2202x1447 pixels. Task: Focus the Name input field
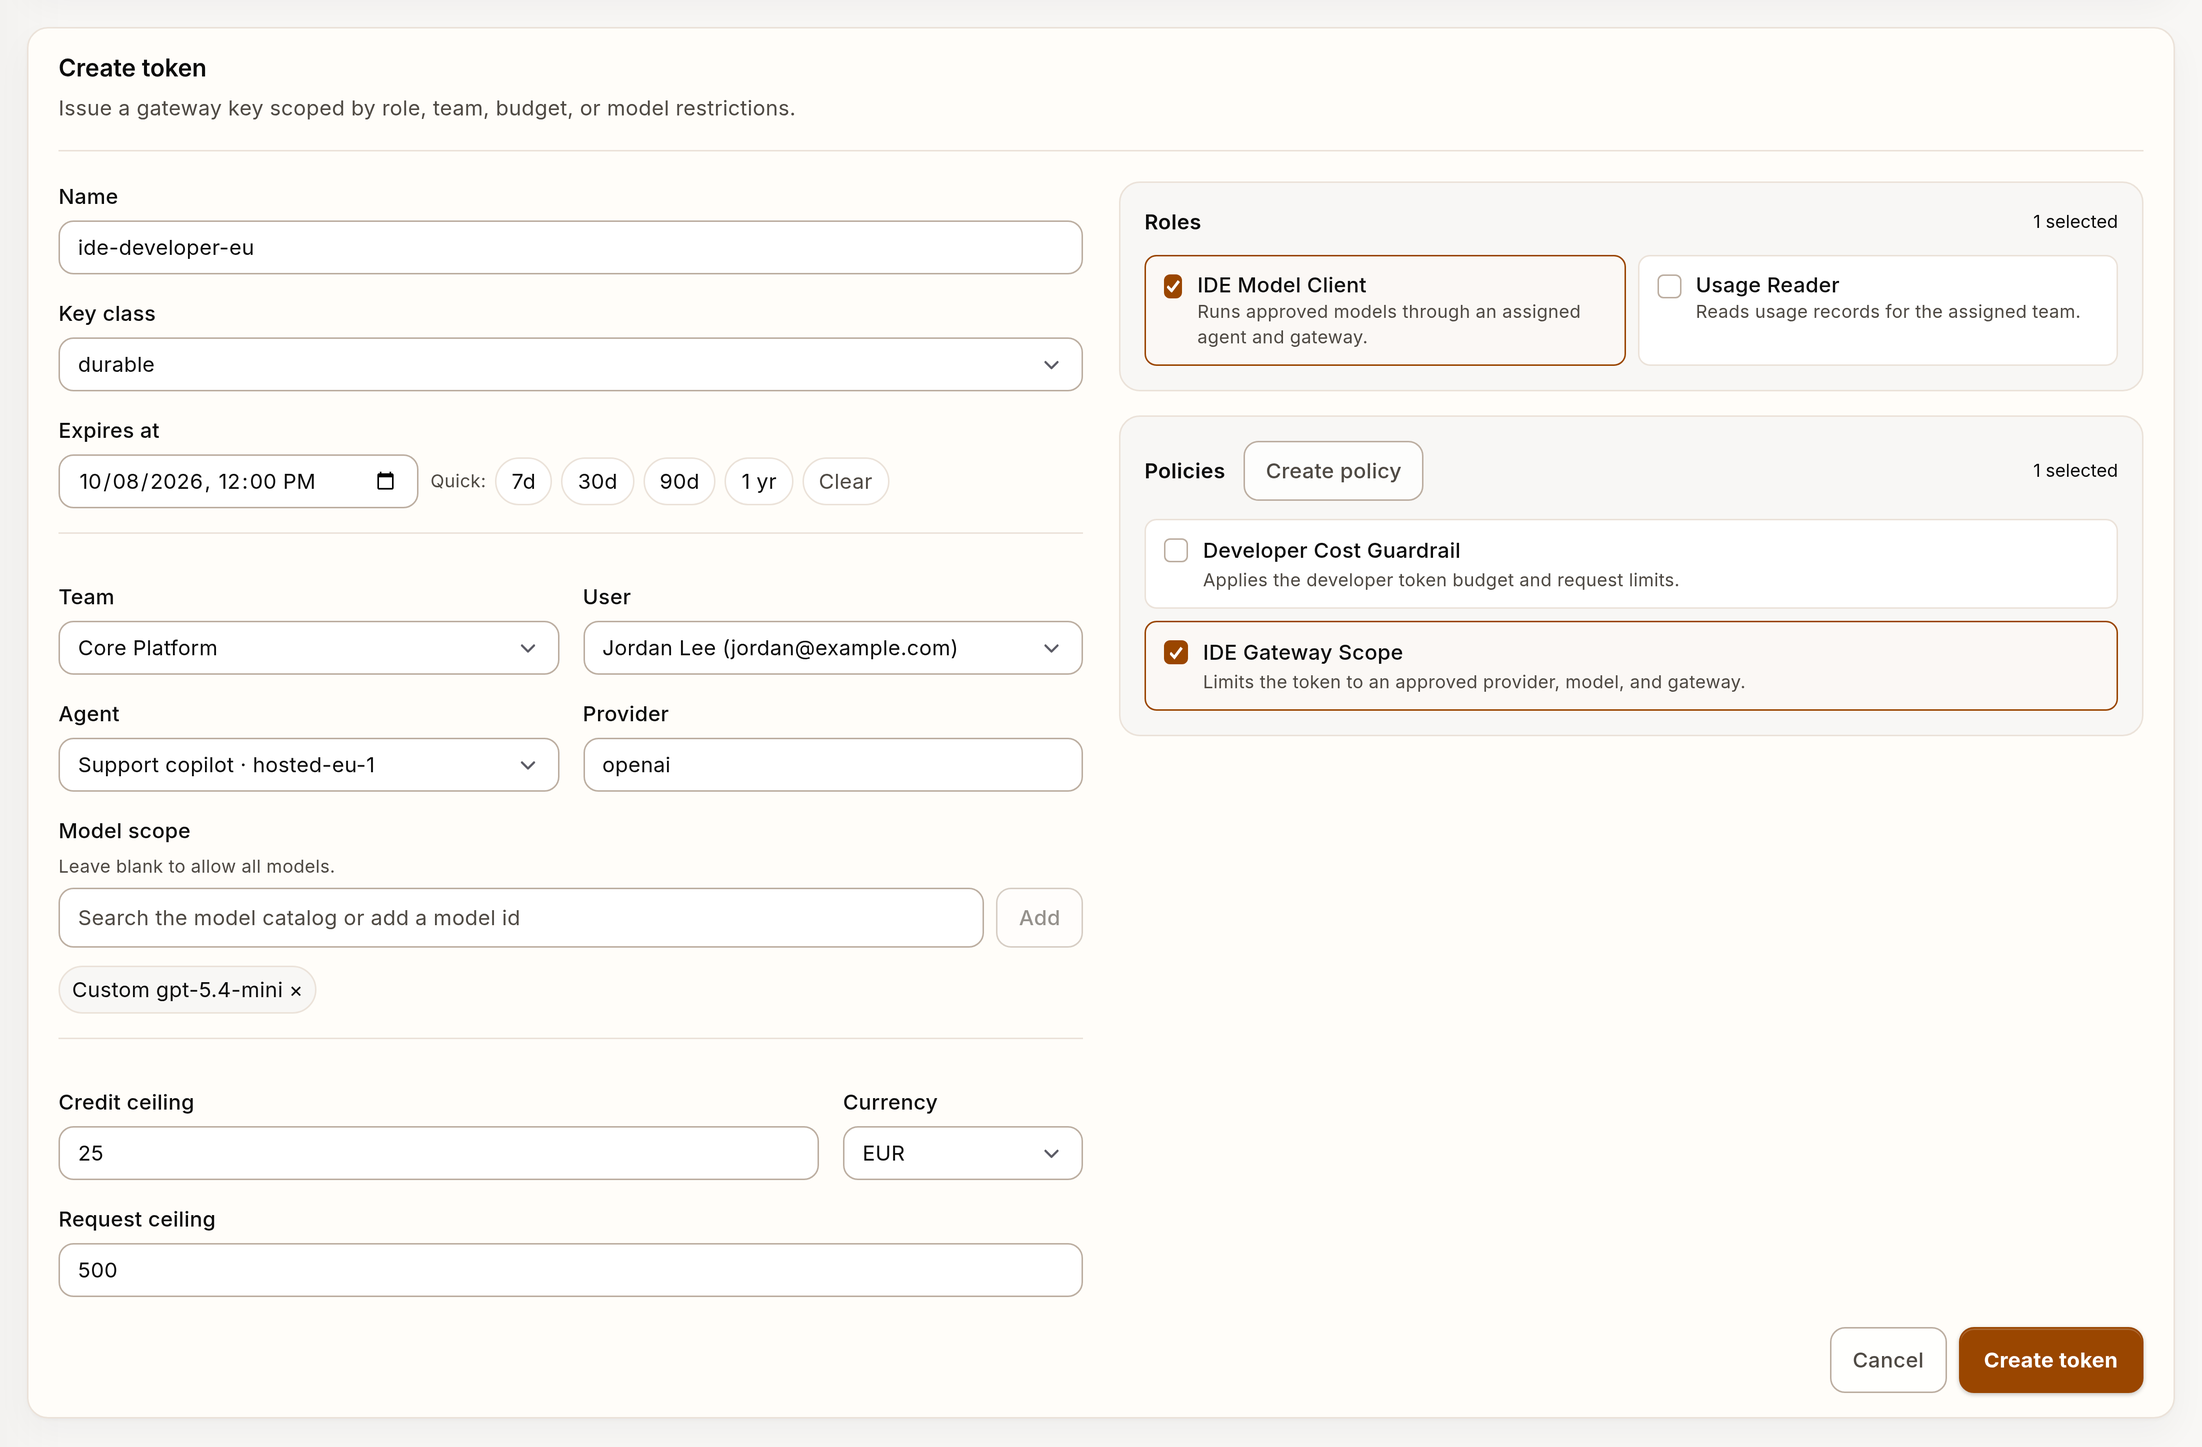tap(570, 247)
